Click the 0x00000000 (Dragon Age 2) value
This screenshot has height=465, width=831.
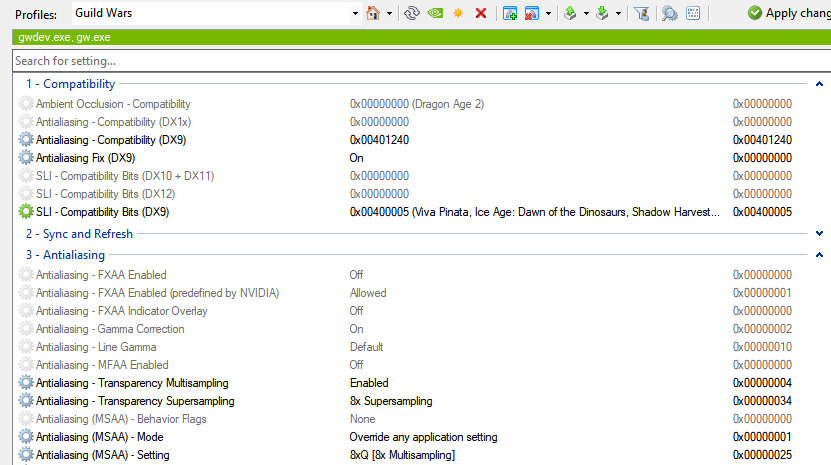click(417, 104)
